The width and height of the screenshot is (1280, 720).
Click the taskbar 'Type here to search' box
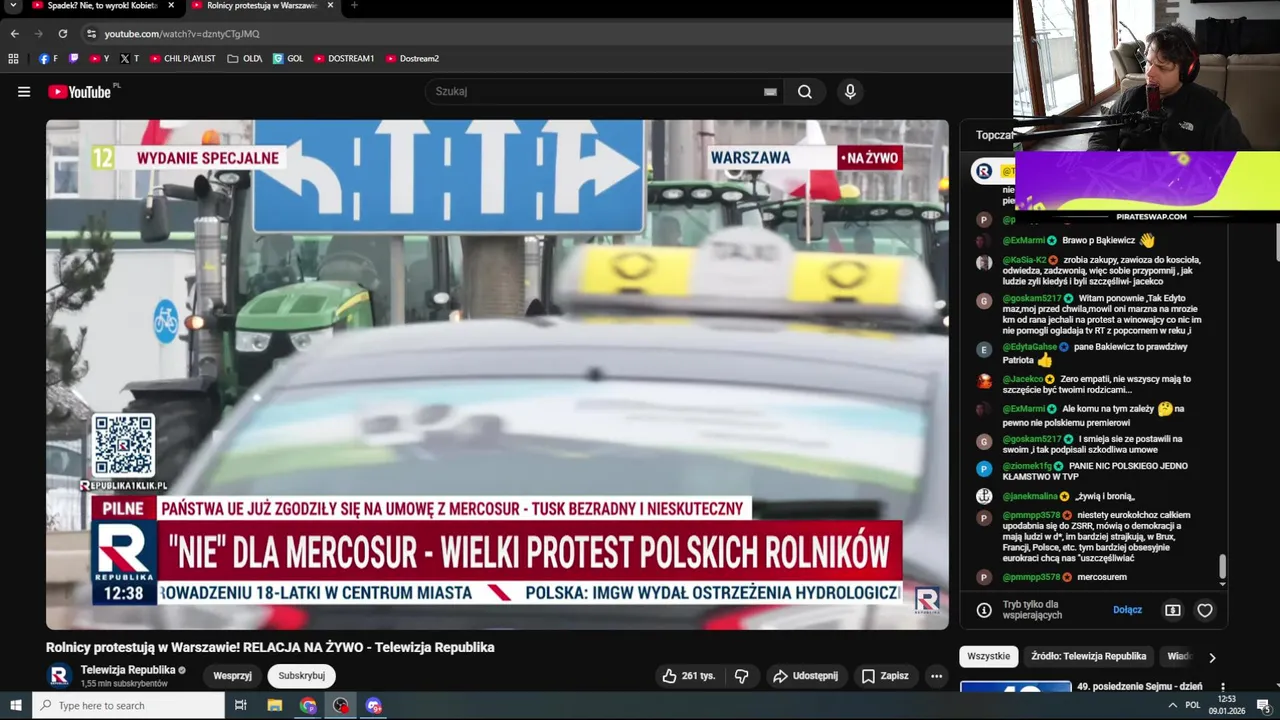click(x=129, y=706)
